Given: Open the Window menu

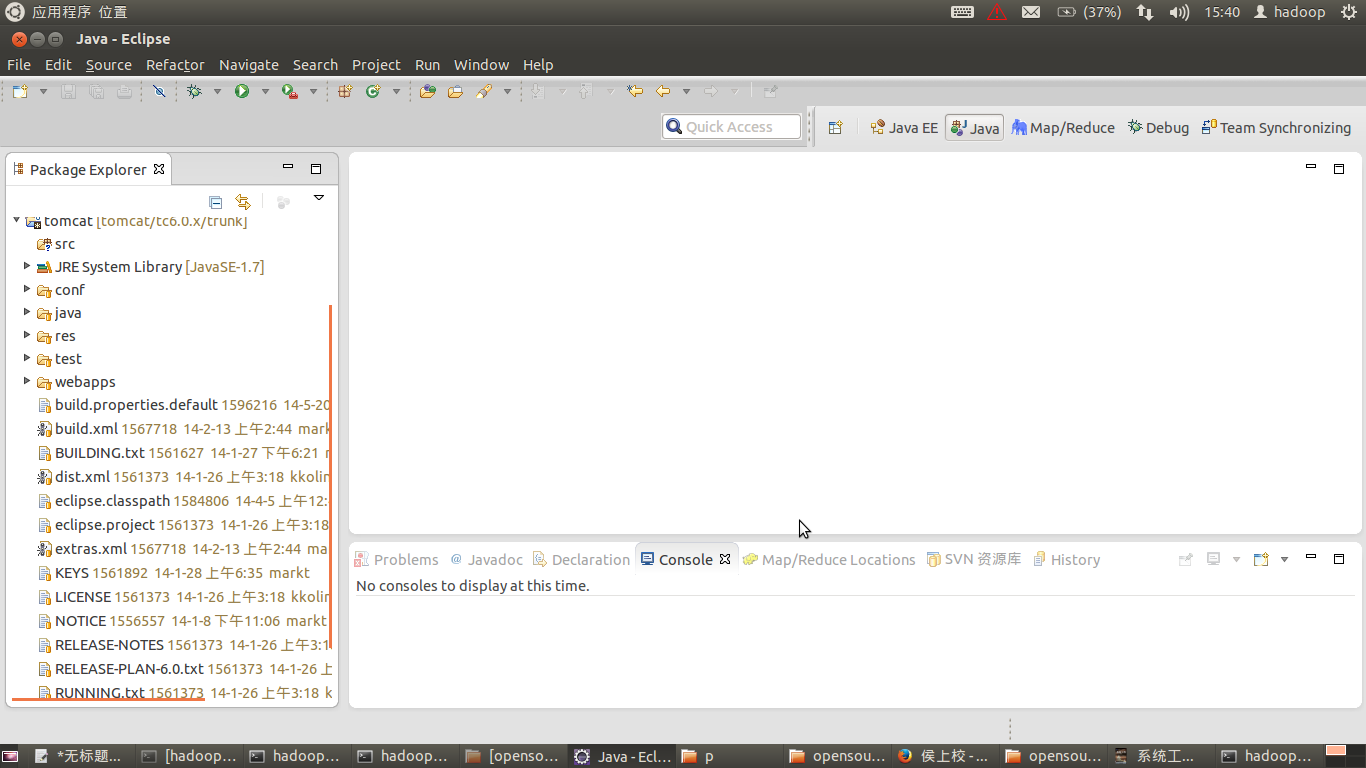Looking at the screenshot, I should coord(481,65).
